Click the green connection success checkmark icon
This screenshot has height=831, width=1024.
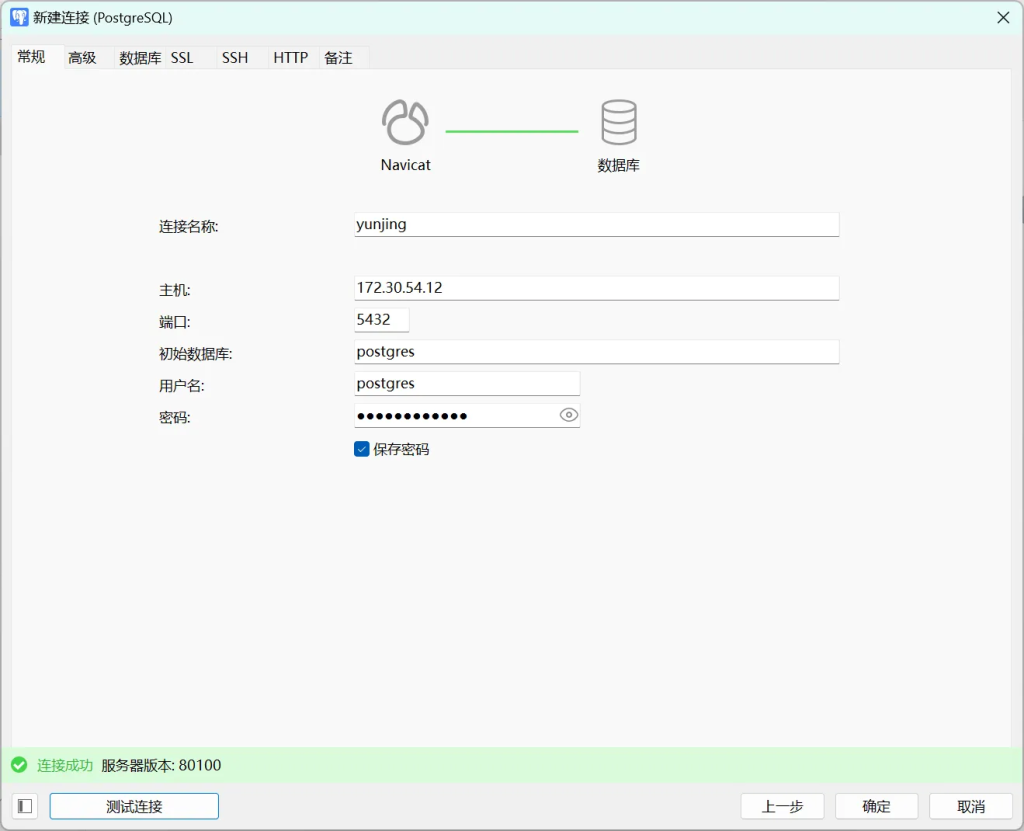(x=19, y=765)
